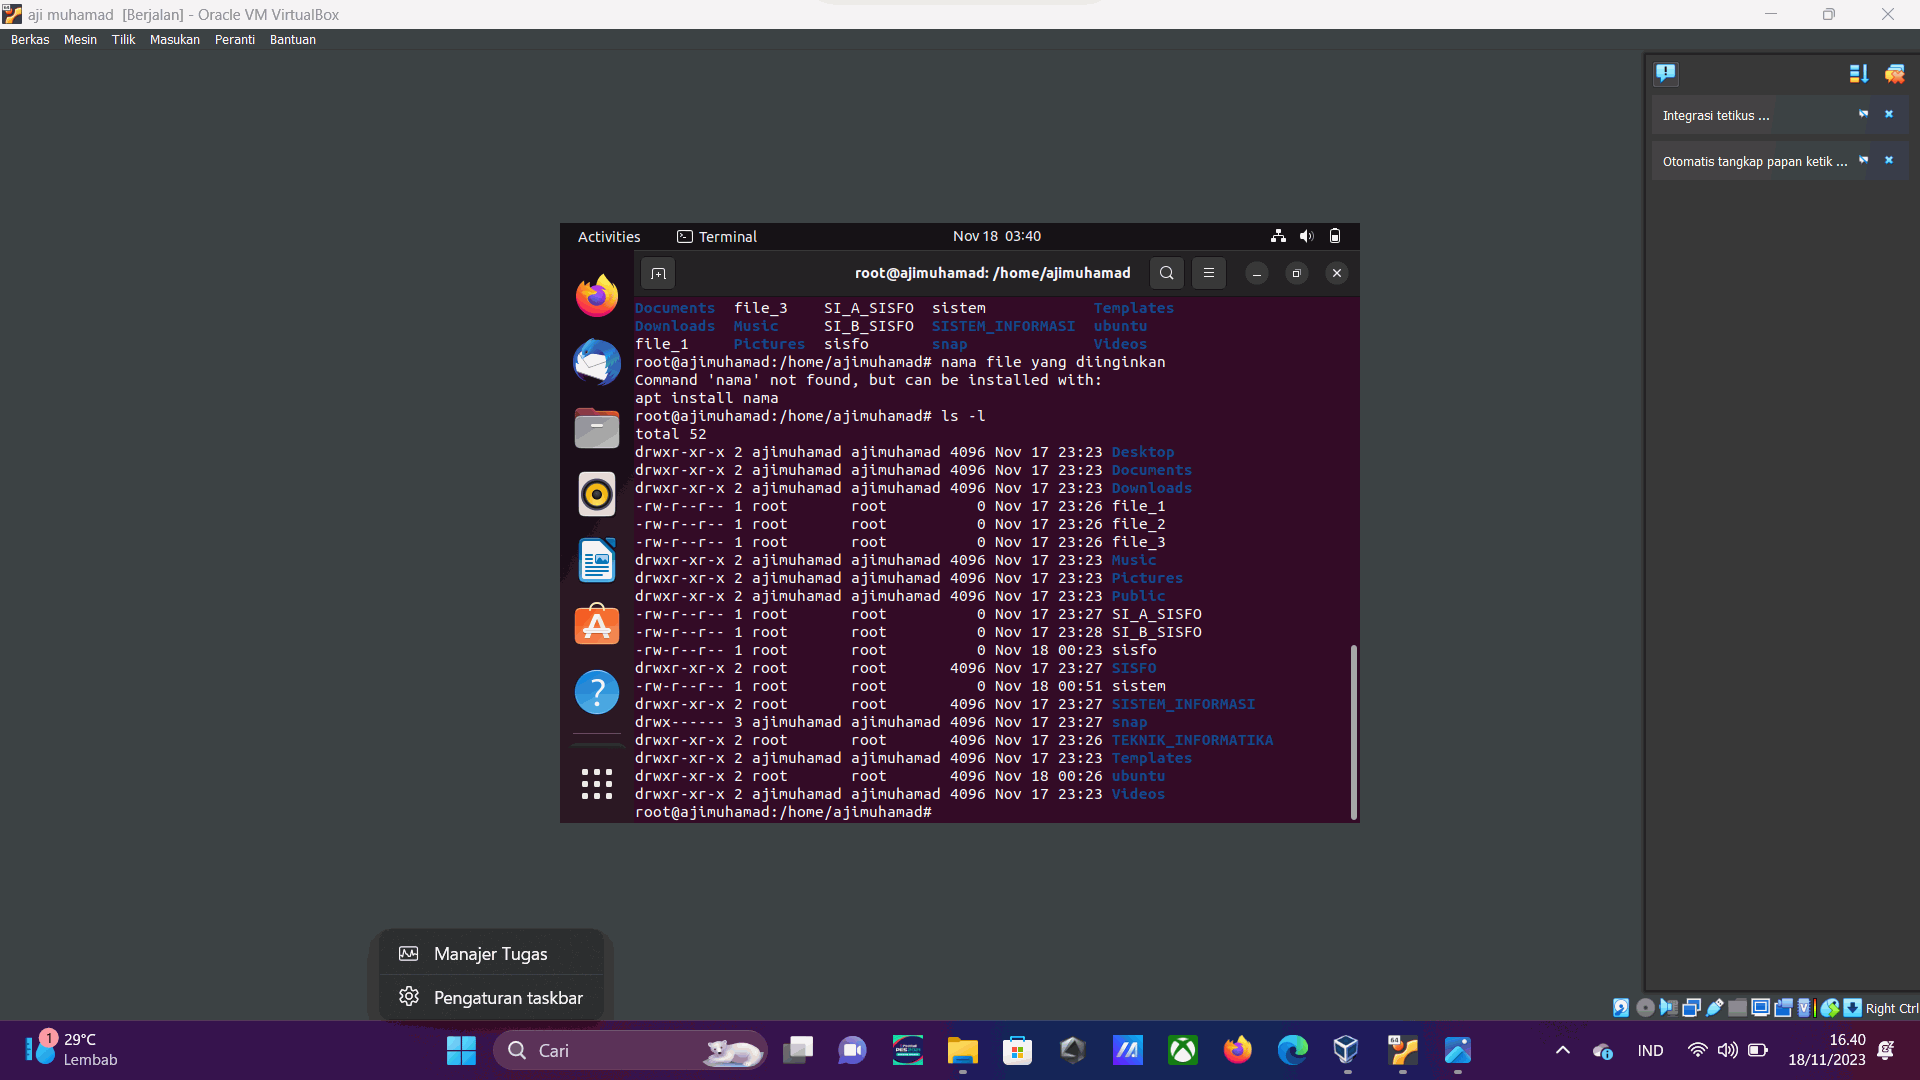Image resolution: width=1920 pixels, height=1080 pixels.
Task: Click the USB devices status icon
Action: (1714, 1008)
